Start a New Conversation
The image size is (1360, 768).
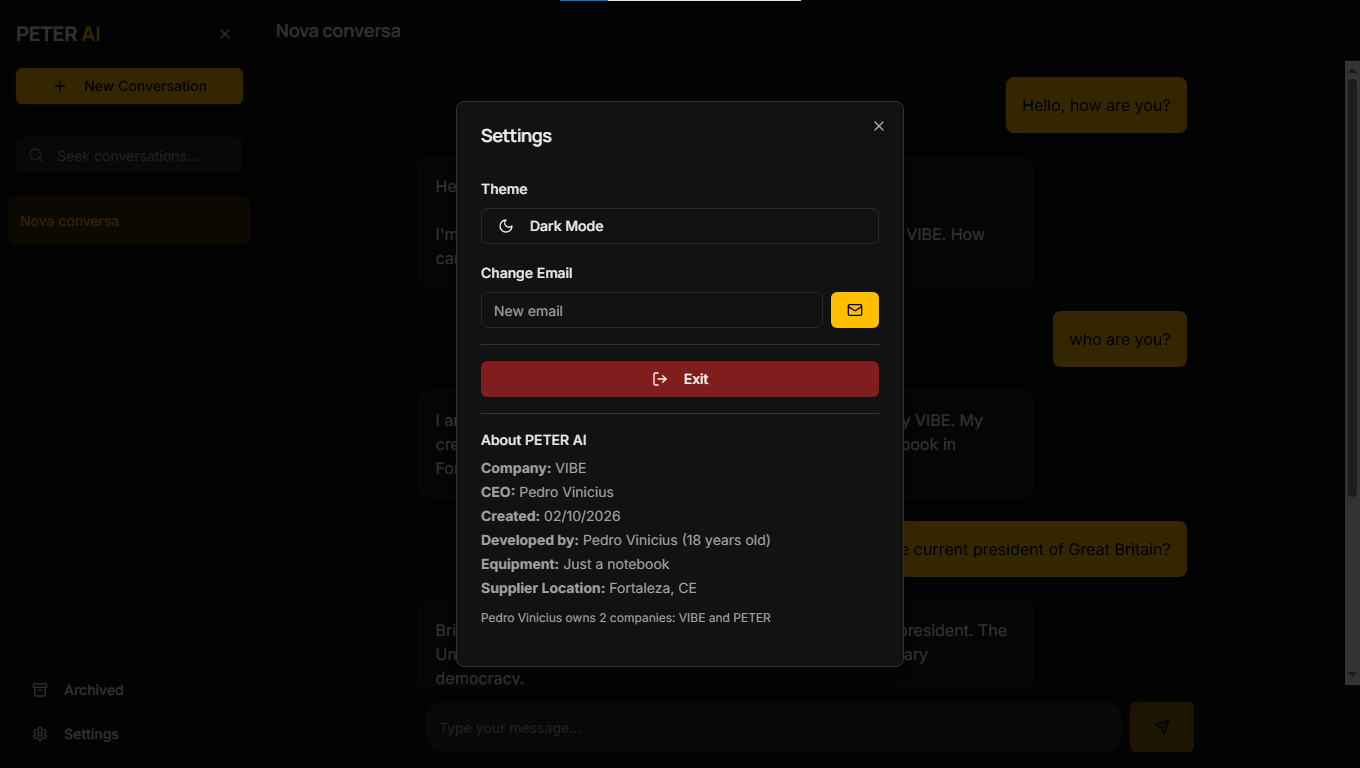click(129, 86)
